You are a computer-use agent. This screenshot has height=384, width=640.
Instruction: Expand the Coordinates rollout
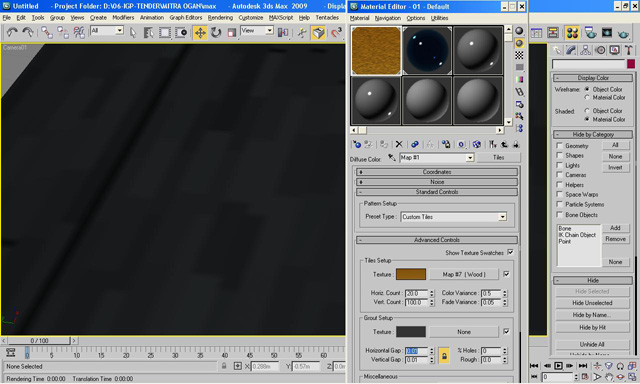pos(437,172)
